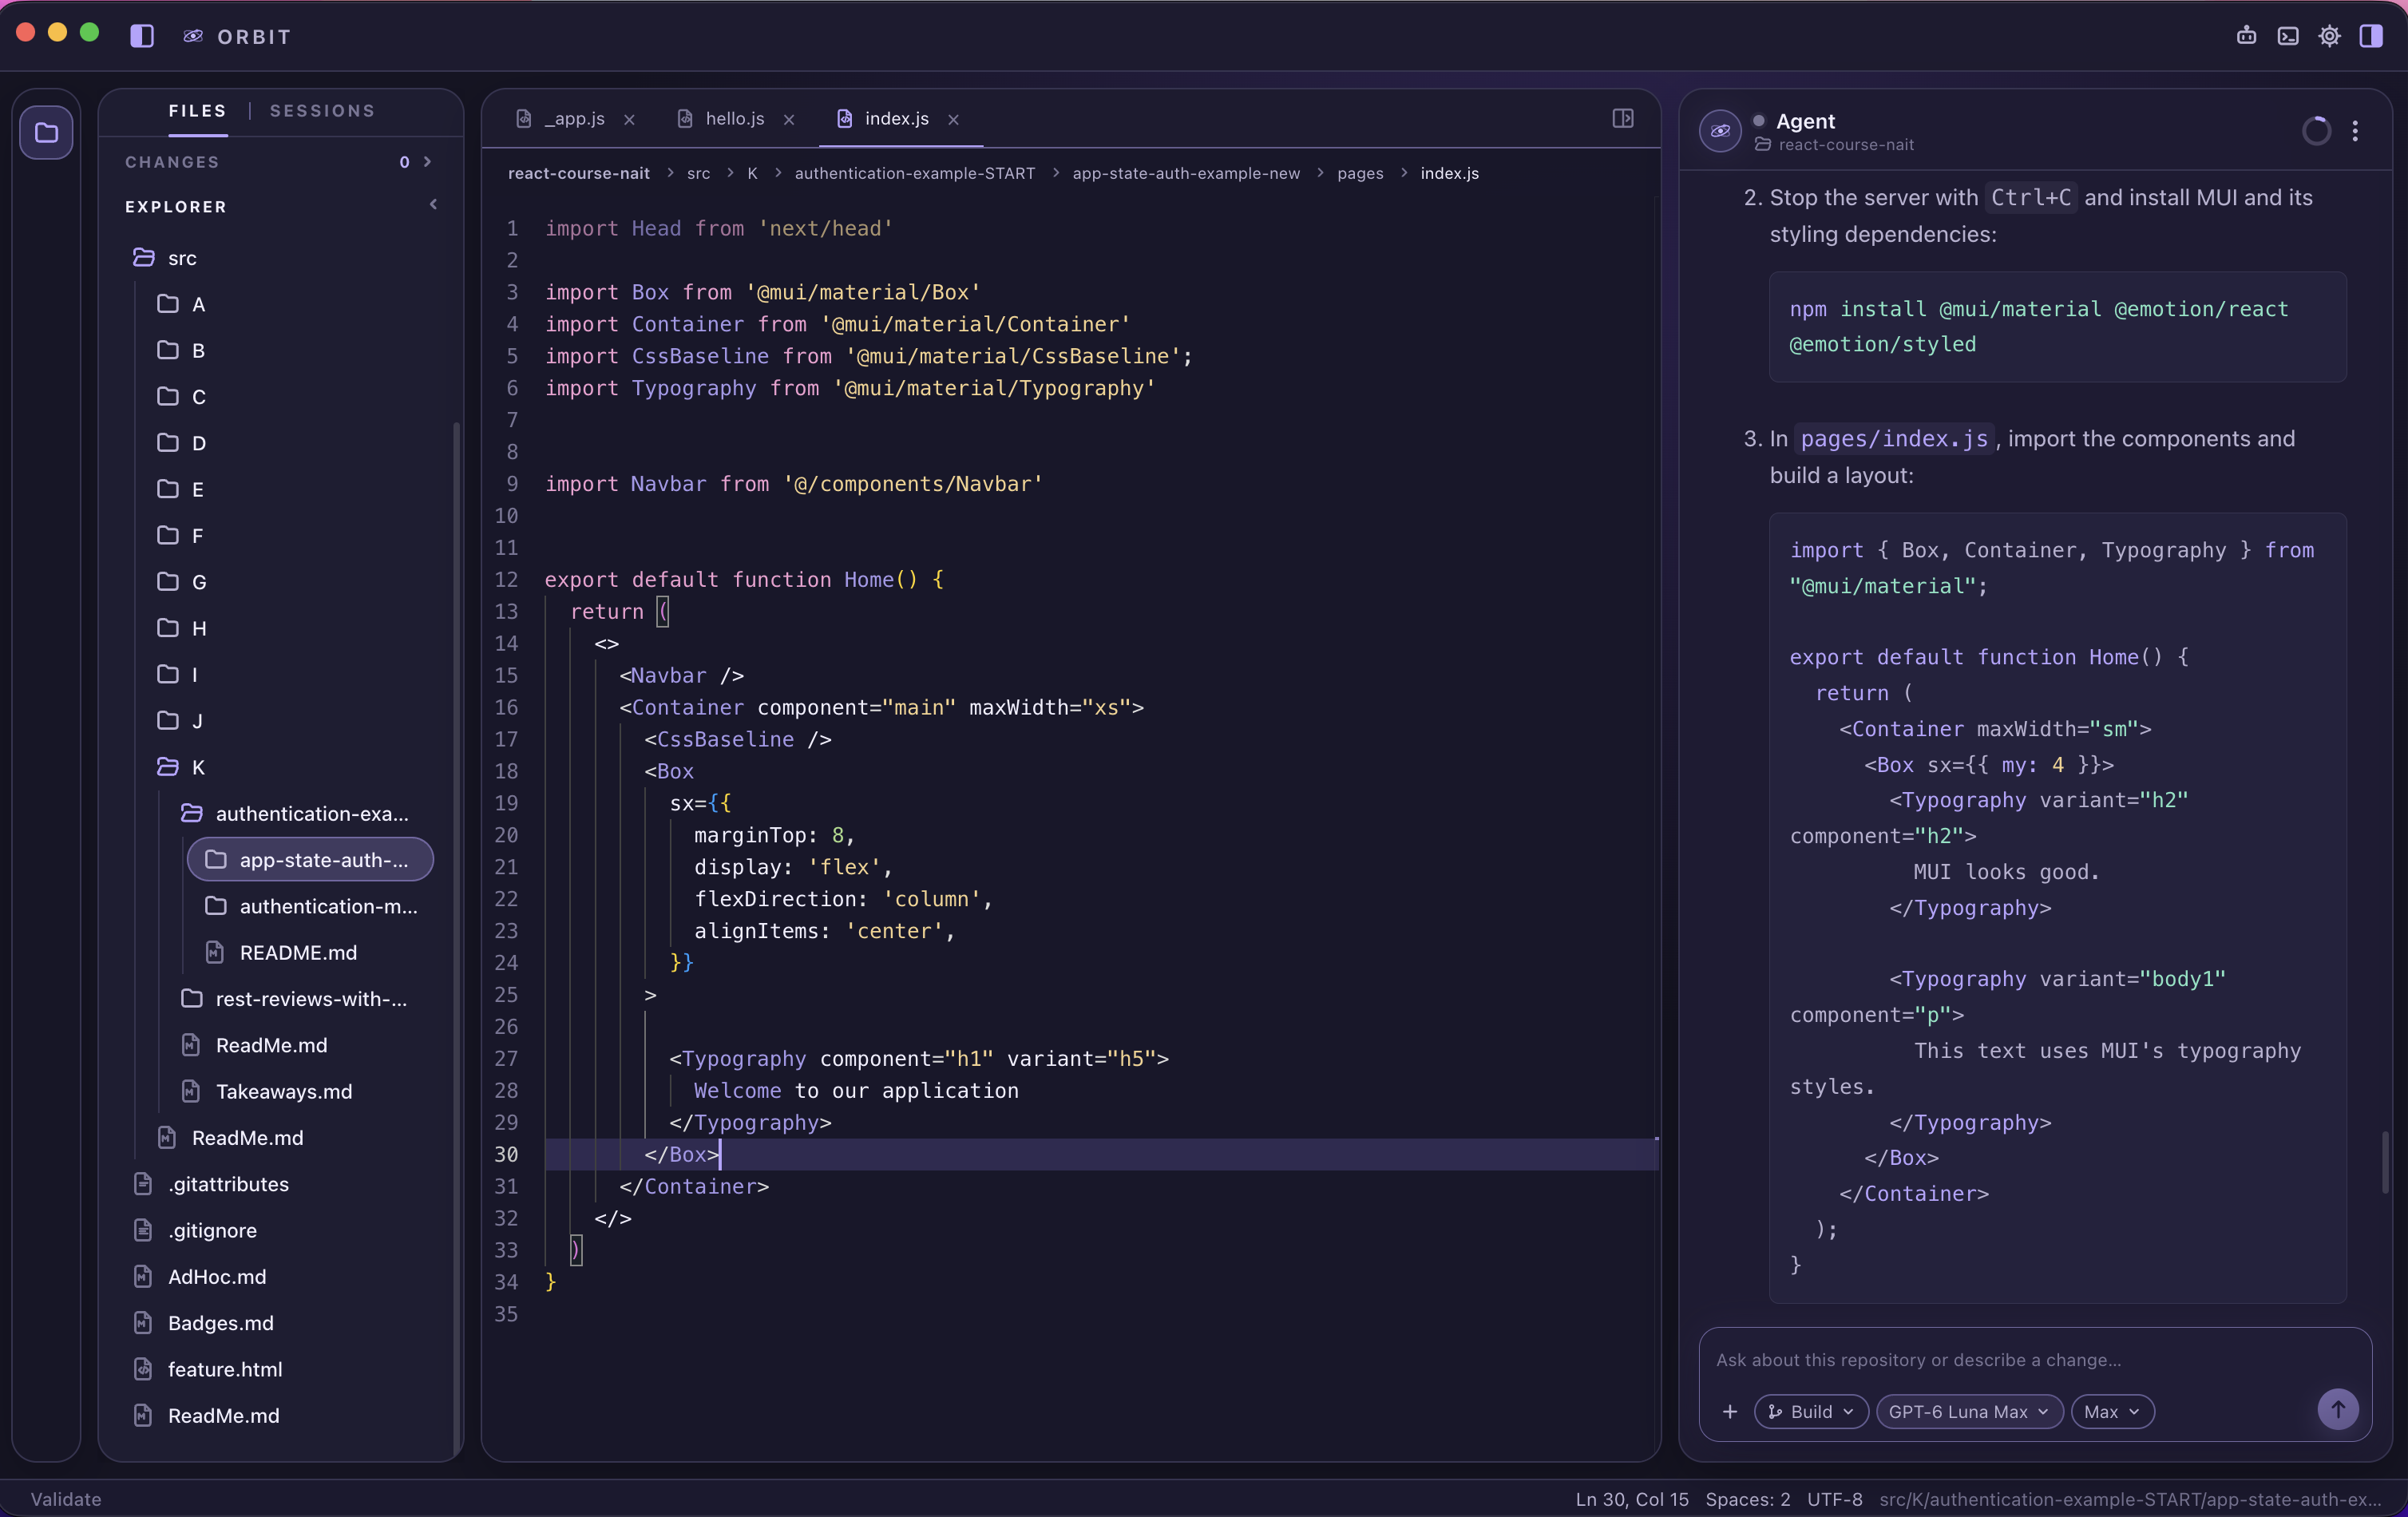Click authentication-example-START breadcrumb

tap(915, 174)
